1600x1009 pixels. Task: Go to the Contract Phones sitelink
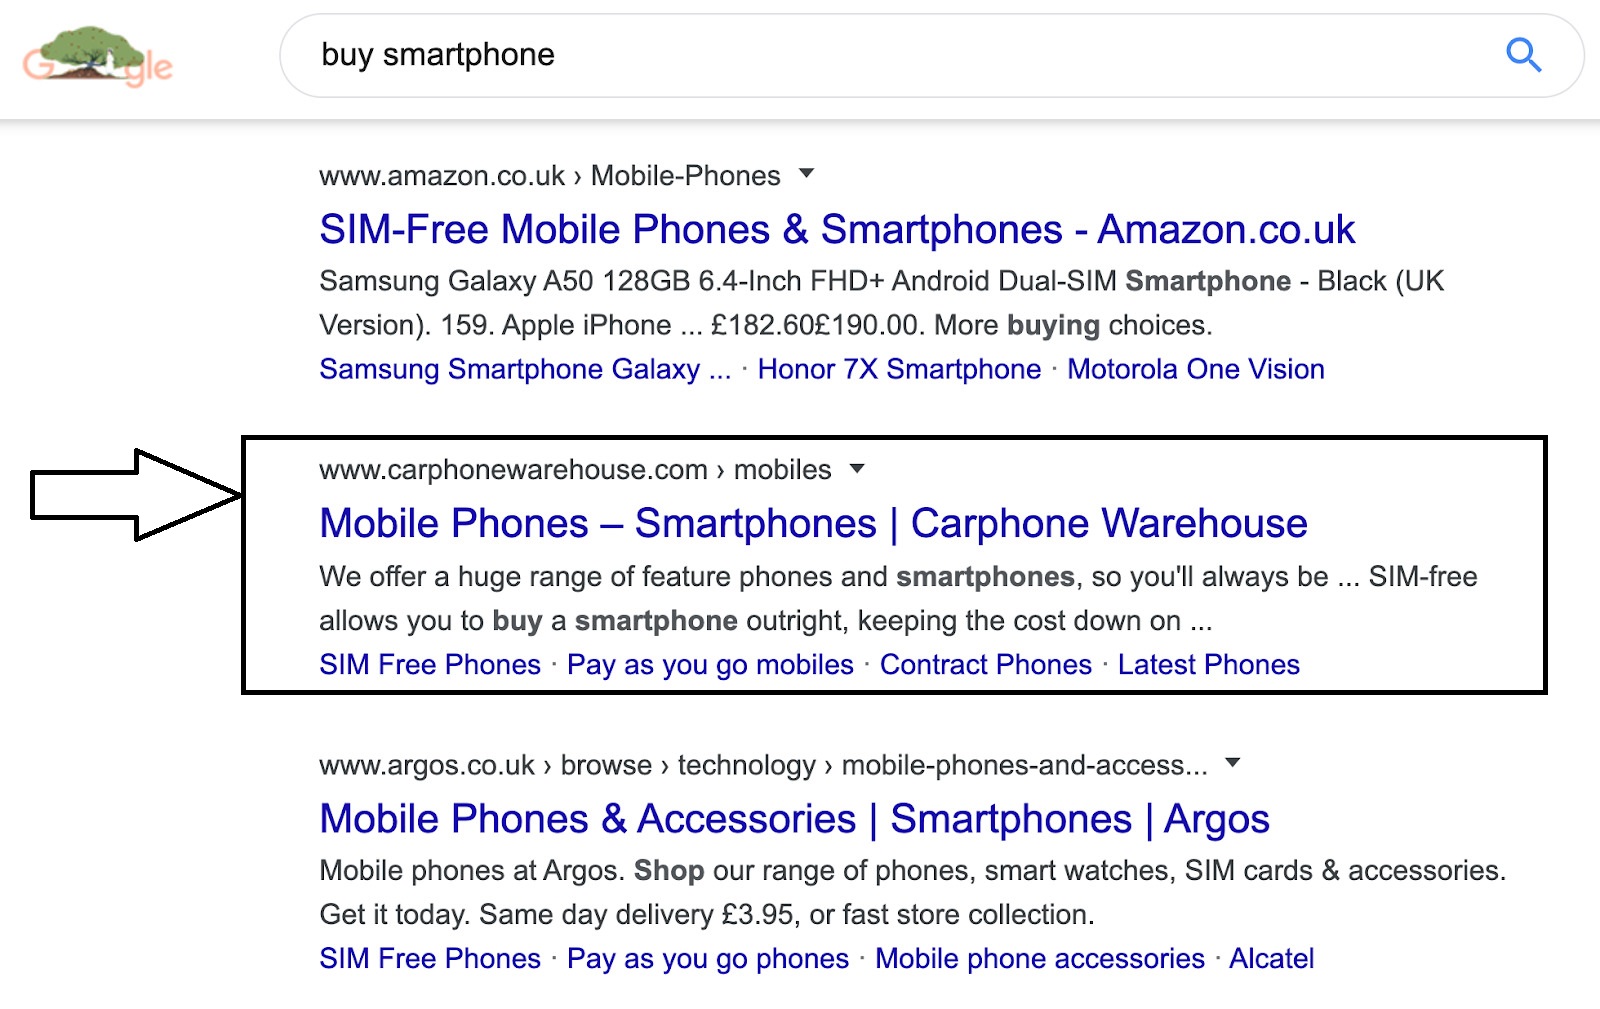(x=985, y=665)
